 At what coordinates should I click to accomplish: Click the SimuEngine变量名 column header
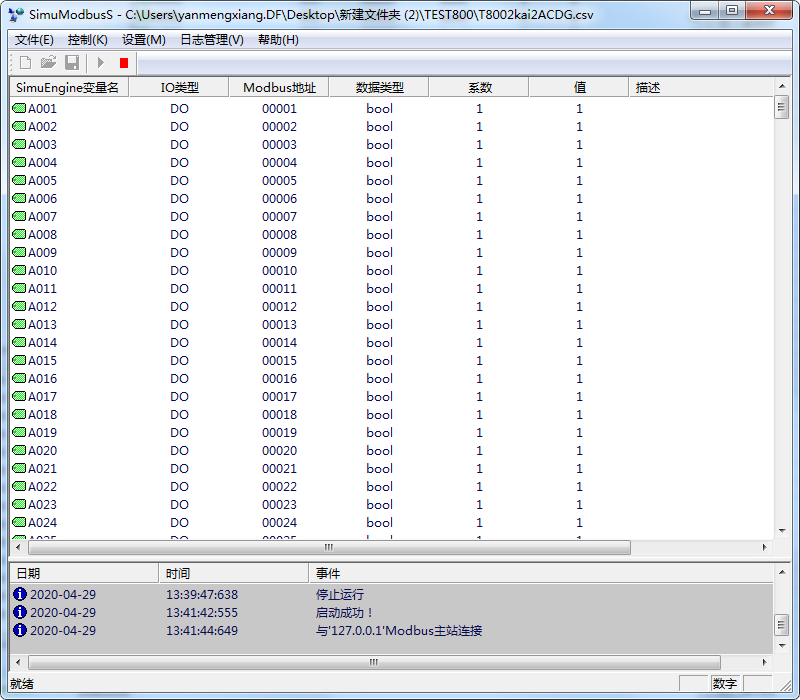tap(68, 88)
